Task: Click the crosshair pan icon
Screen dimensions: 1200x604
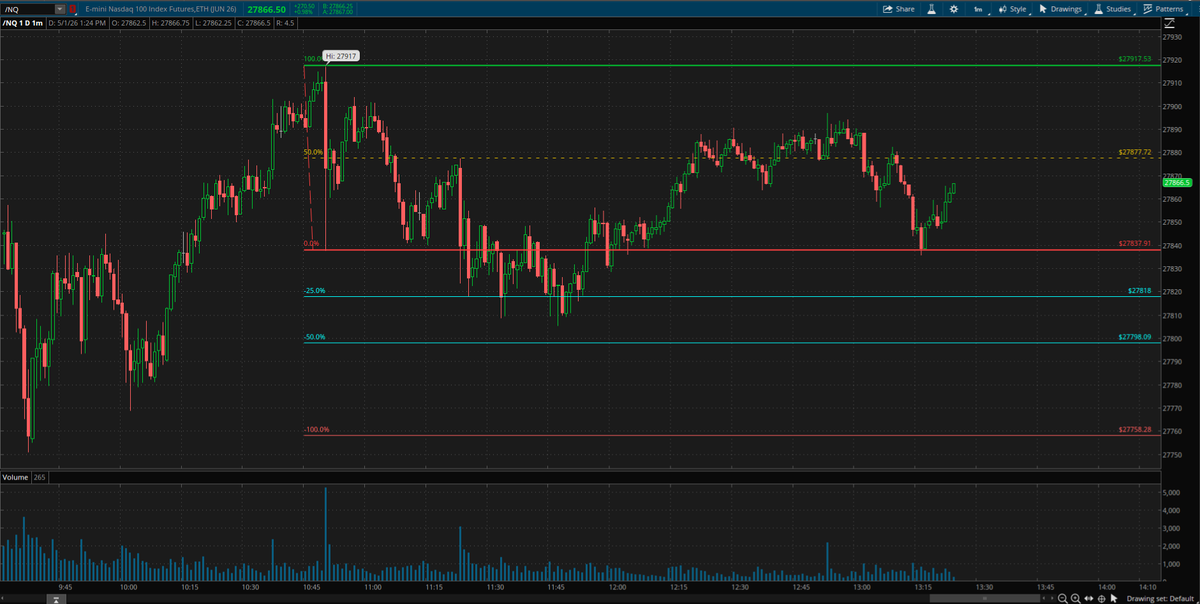Action: (x=1101, y=598)
